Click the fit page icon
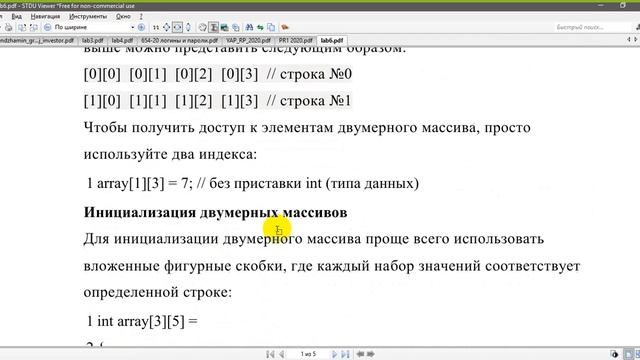Image resolution: width=640 pixels, height=360 pixels. click(167, 27)
